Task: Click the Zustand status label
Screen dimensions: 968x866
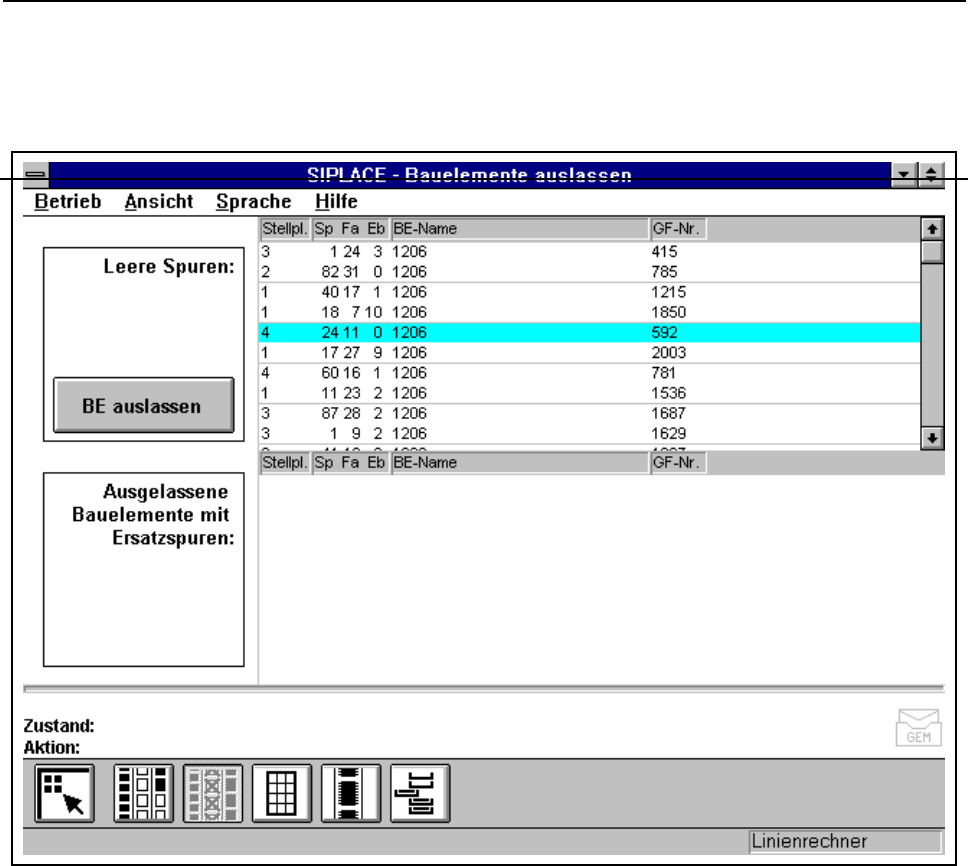Action: [x=59, y=726]
